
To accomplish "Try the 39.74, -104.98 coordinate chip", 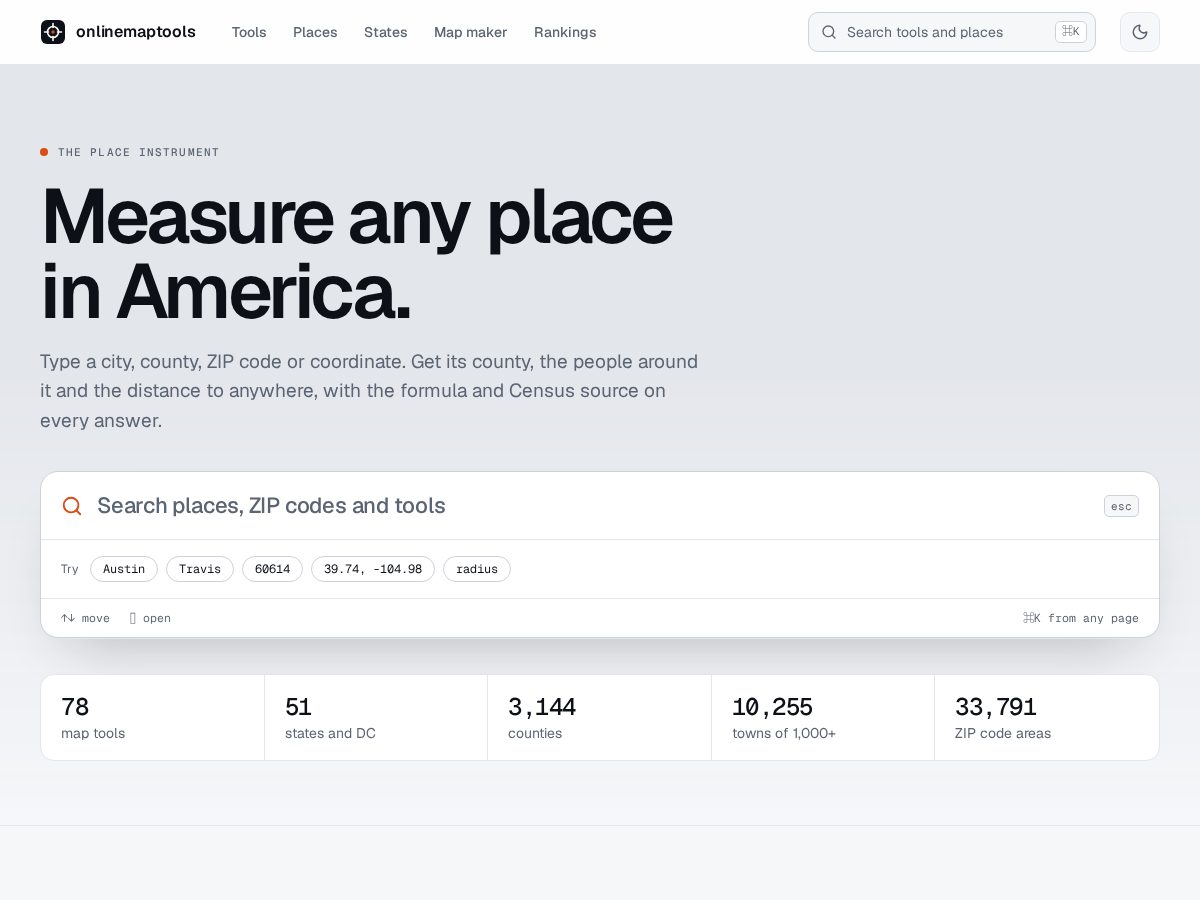I will 373,569.
